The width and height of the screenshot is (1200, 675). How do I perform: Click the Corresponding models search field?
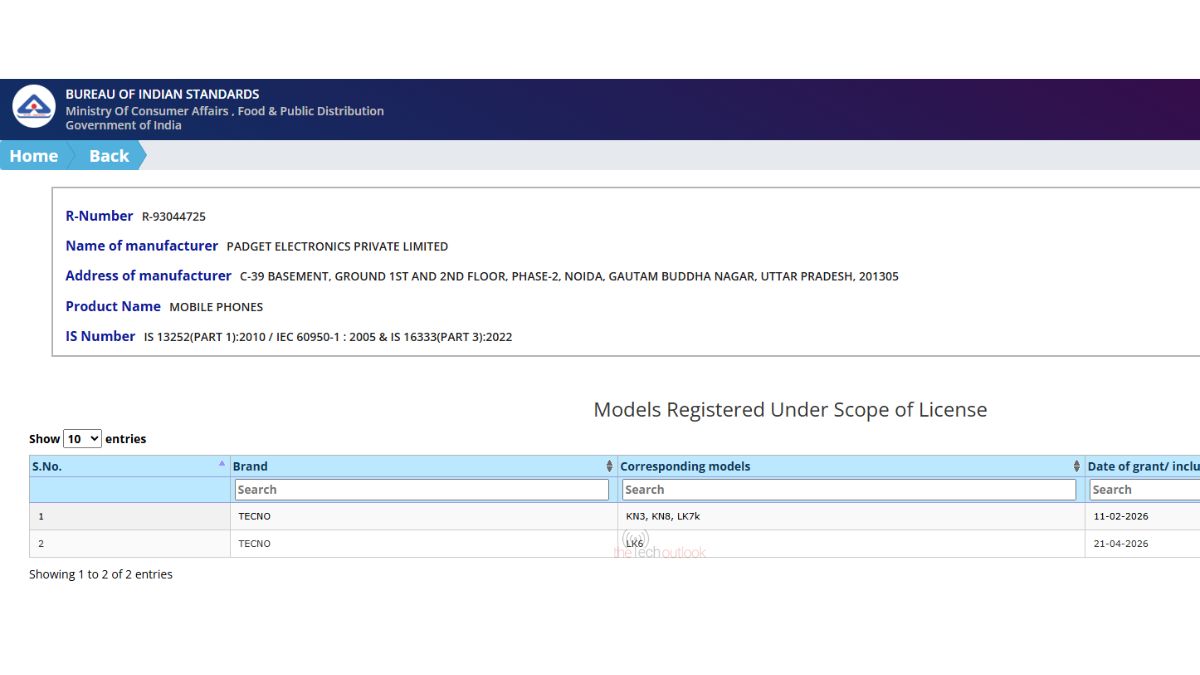coord(849,490)
